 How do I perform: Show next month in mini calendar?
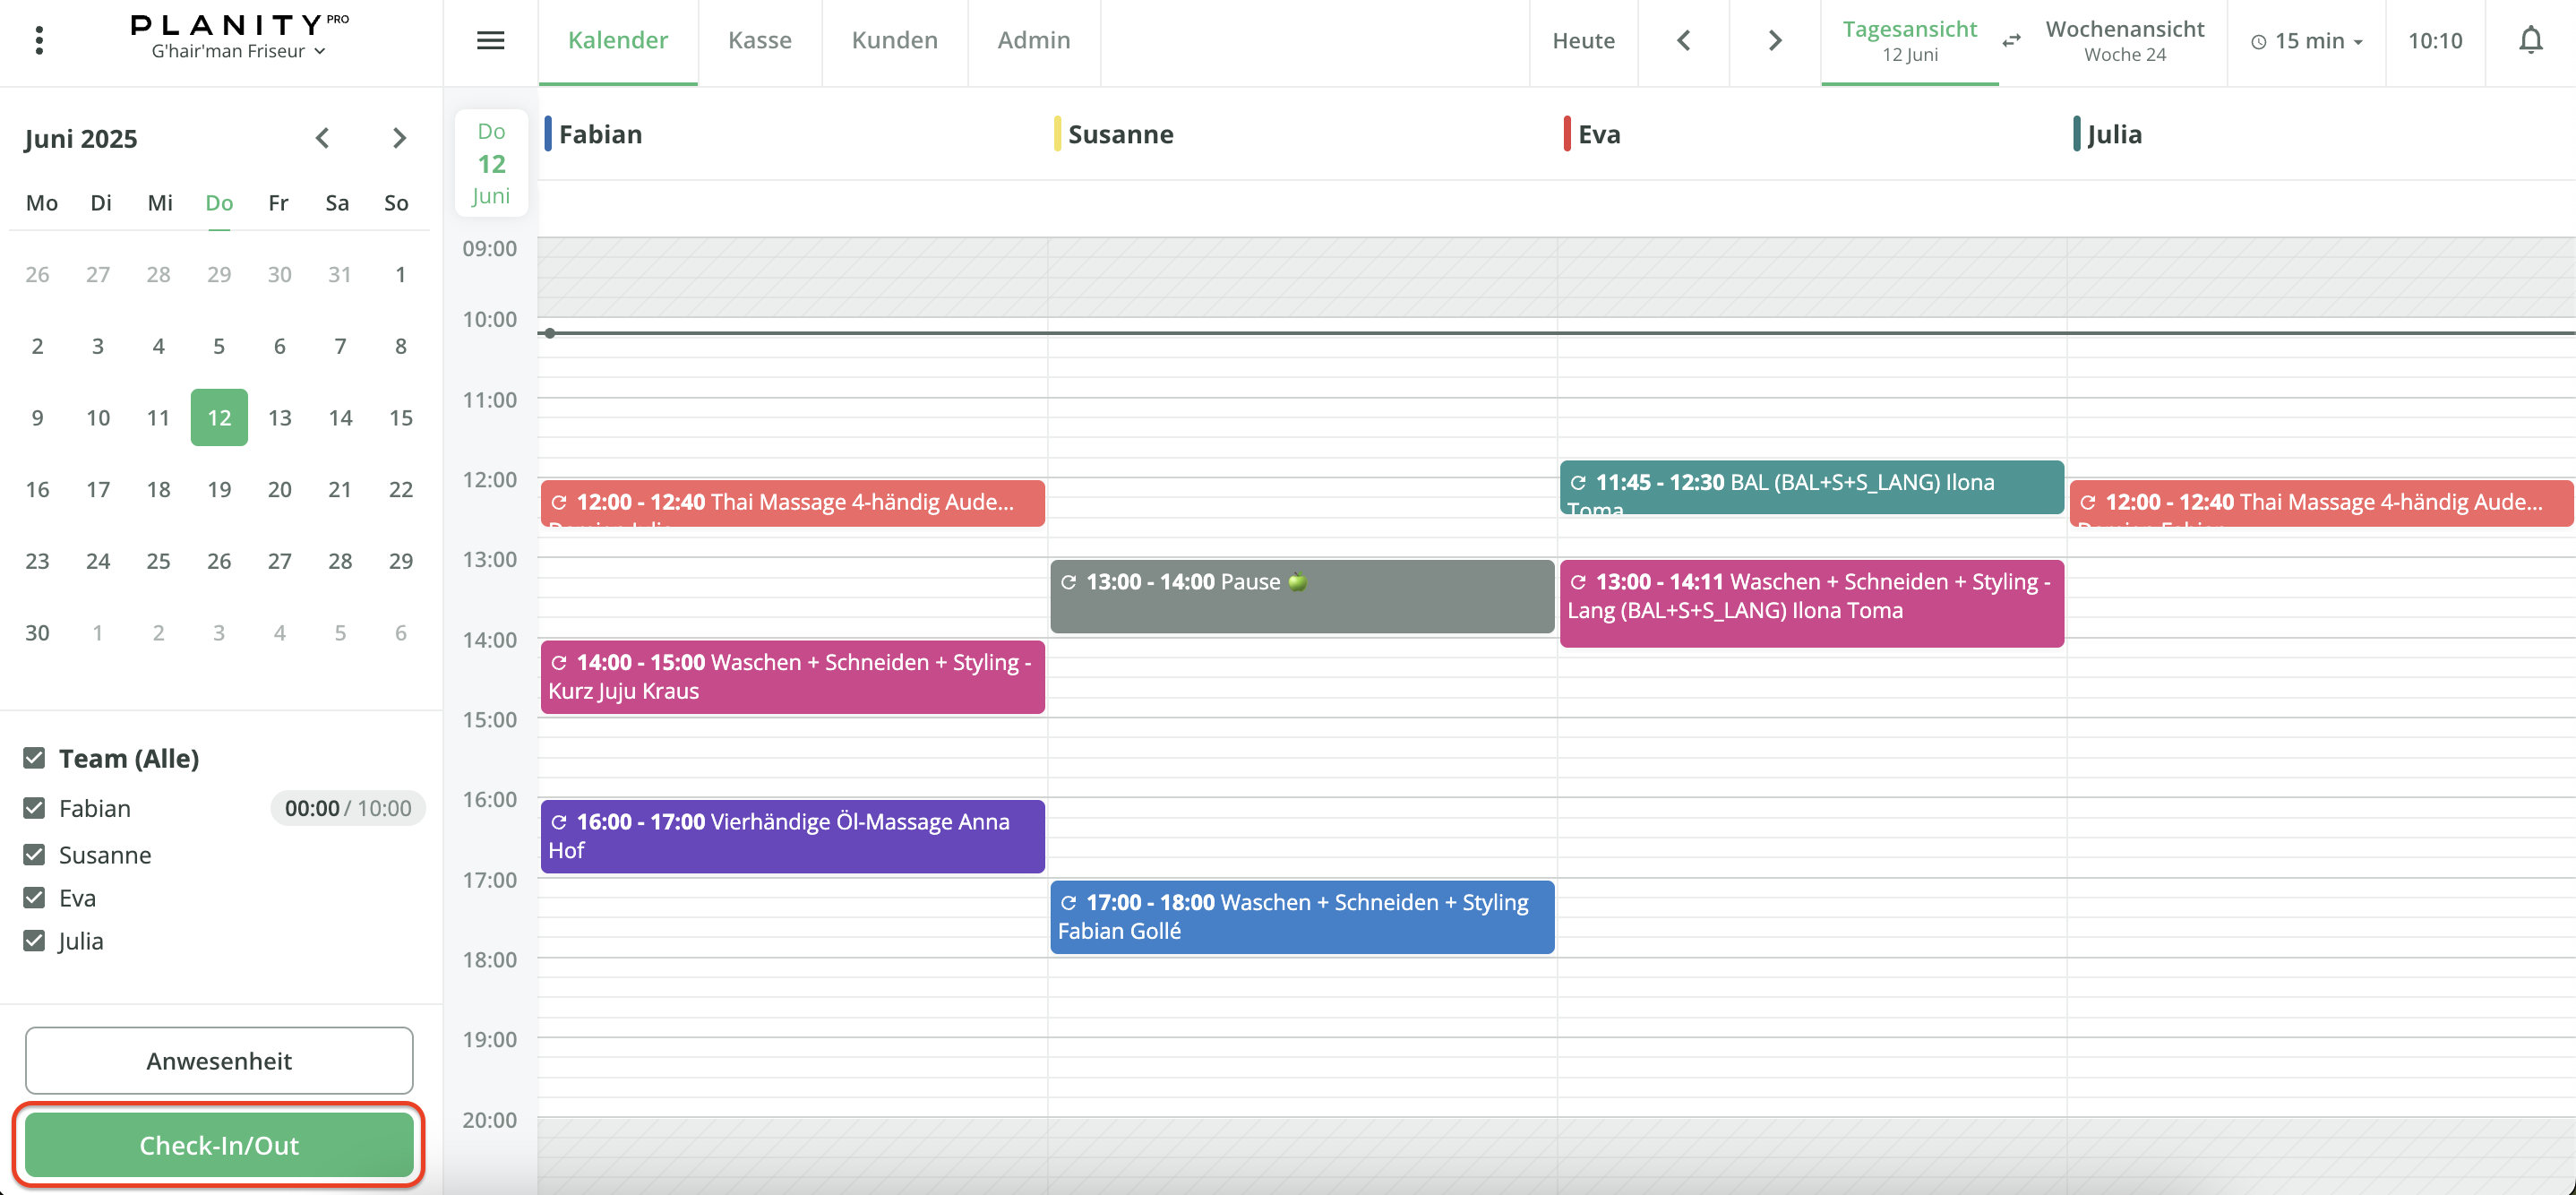point(399,138)
